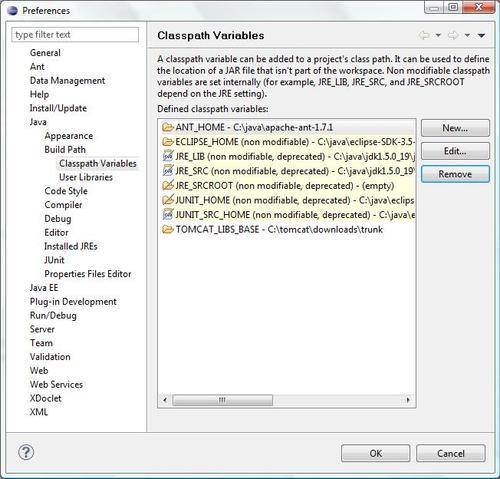500x479 pixels.
Task: Click the type filter text field
Action: (75, 35)
